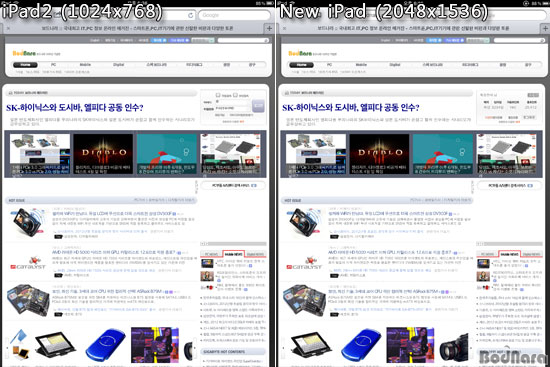Expand site search dropdown on New iPad top bar
Screen dimensions: 550x367
478,40
